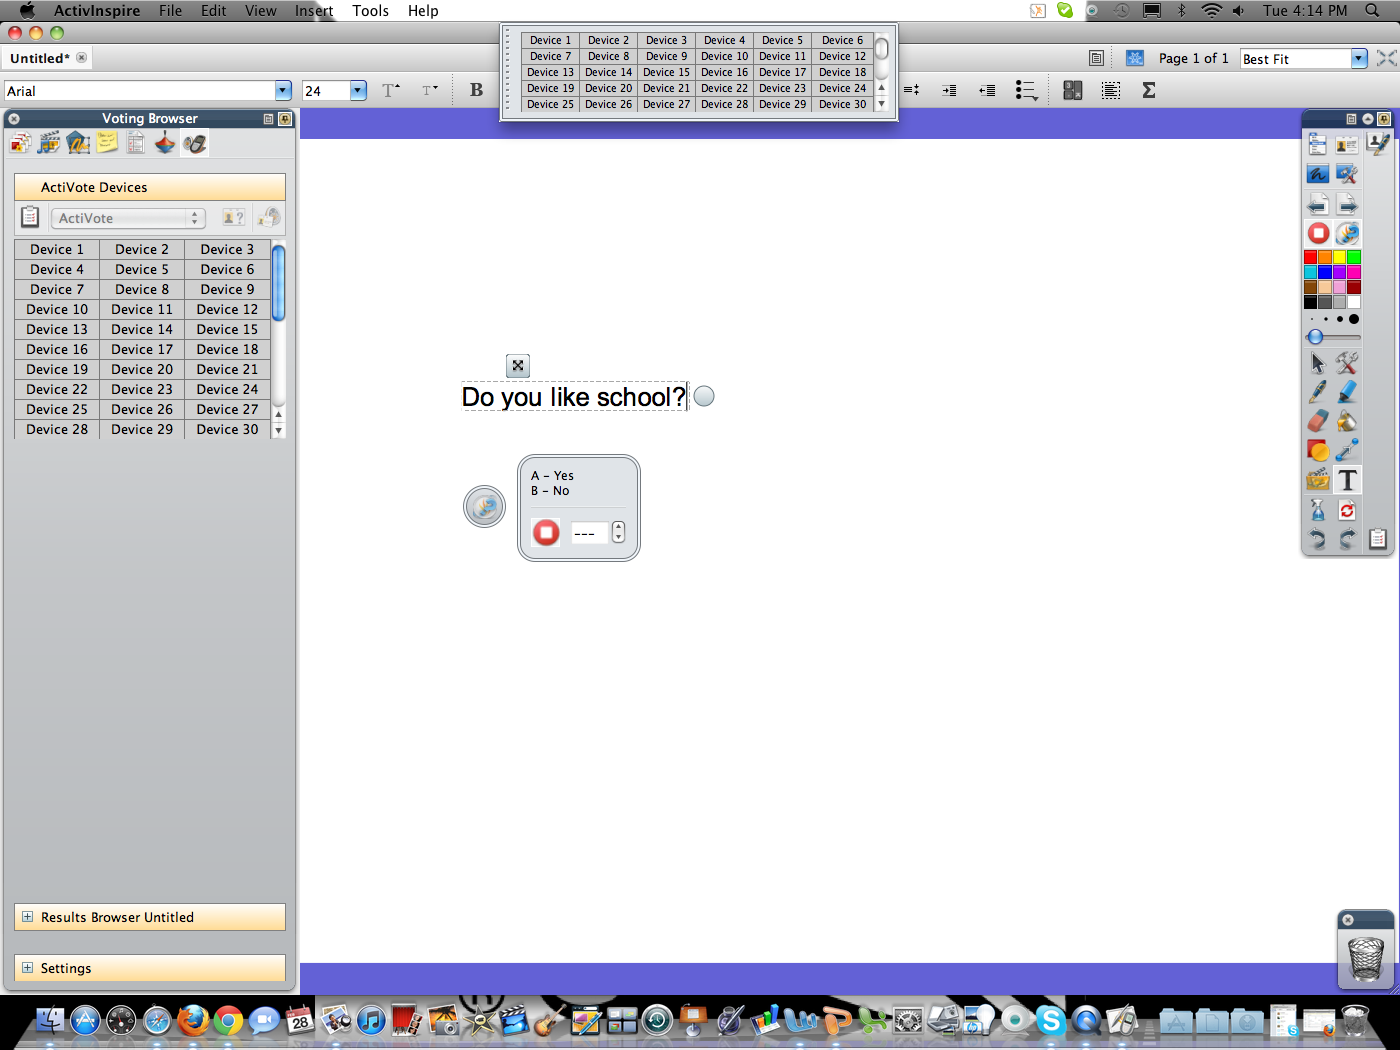The height and width of the screenshot is (1050, 1400).
Task: Toggle the main toolbox pin
Action: [1383, 119]
